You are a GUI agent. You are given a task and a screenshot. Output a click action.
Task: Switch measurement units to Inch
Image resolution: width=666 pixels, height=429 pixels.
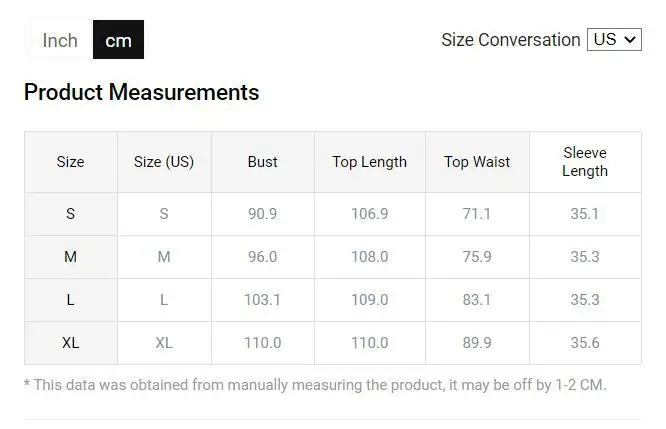coord(59,40)
